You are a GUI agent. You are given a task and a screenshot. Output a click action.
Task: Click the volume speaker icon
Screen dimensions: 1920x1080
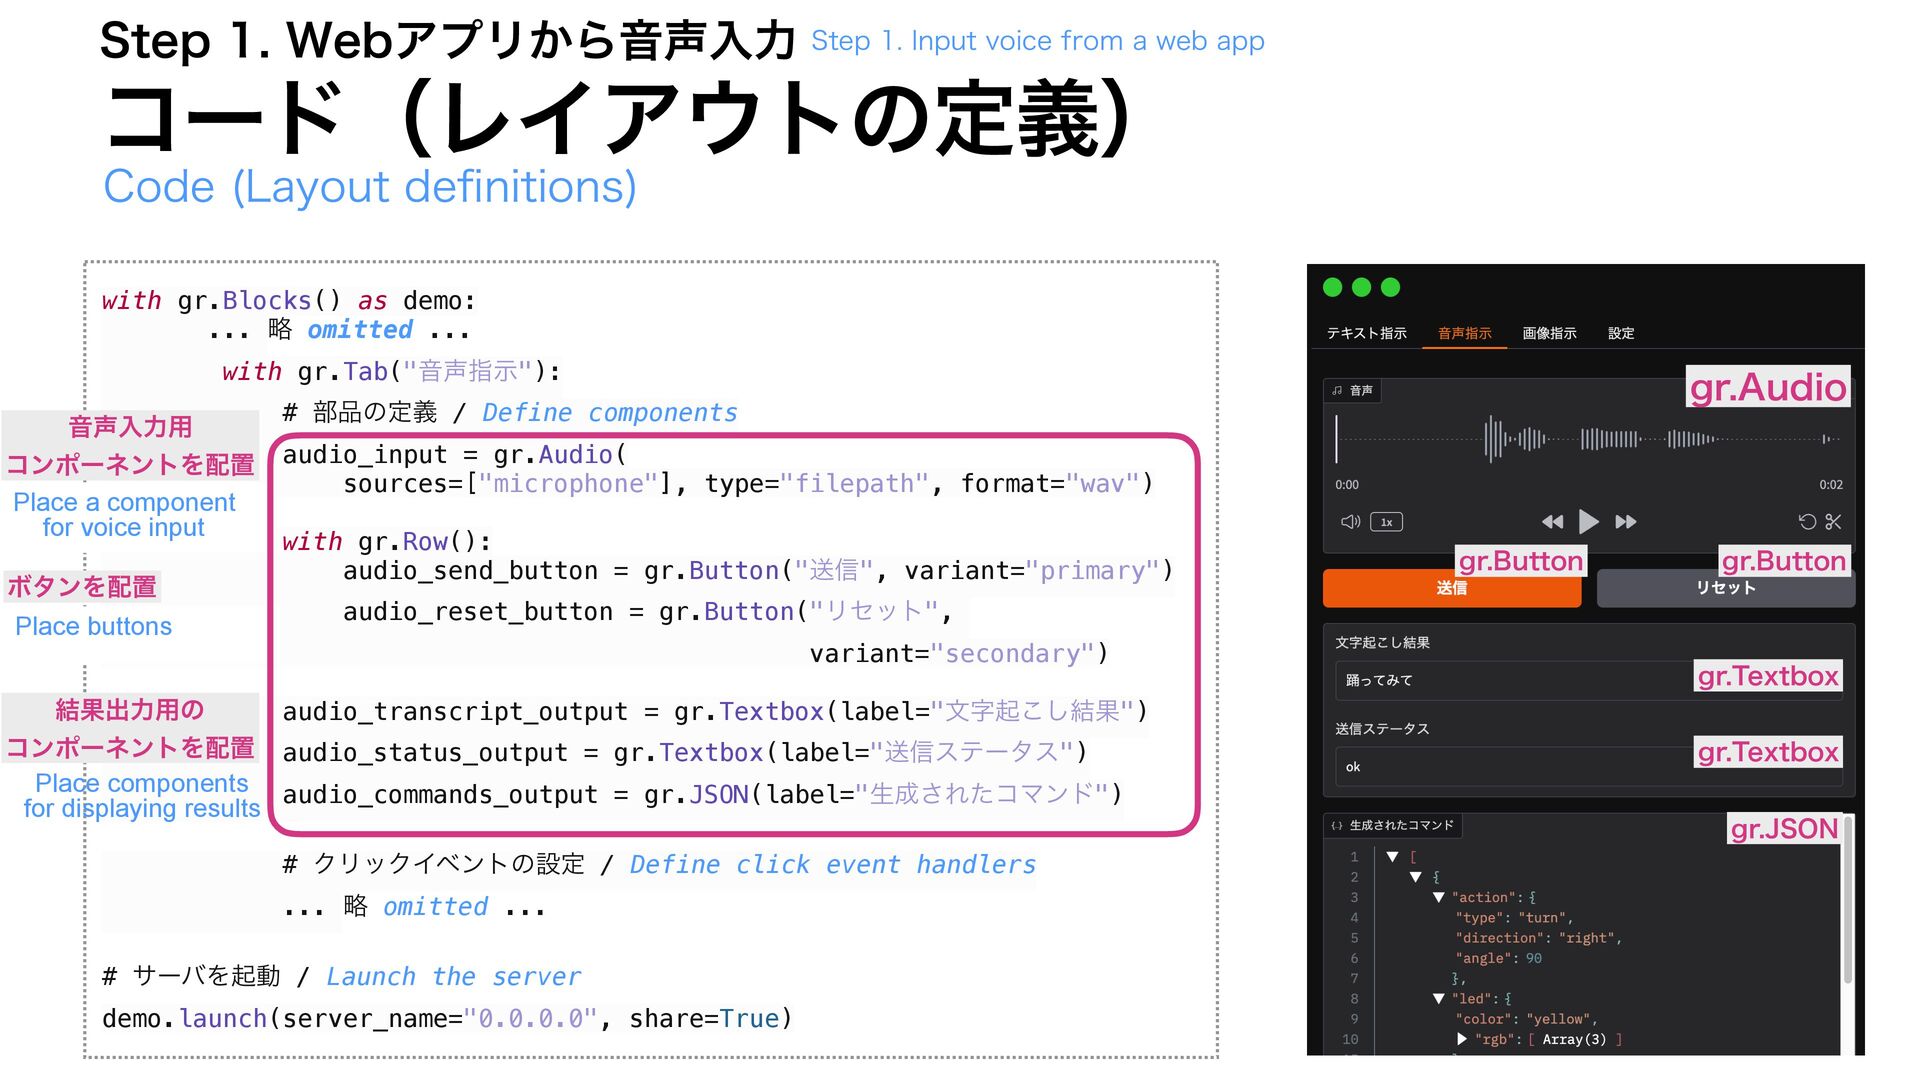point(1350,521)
